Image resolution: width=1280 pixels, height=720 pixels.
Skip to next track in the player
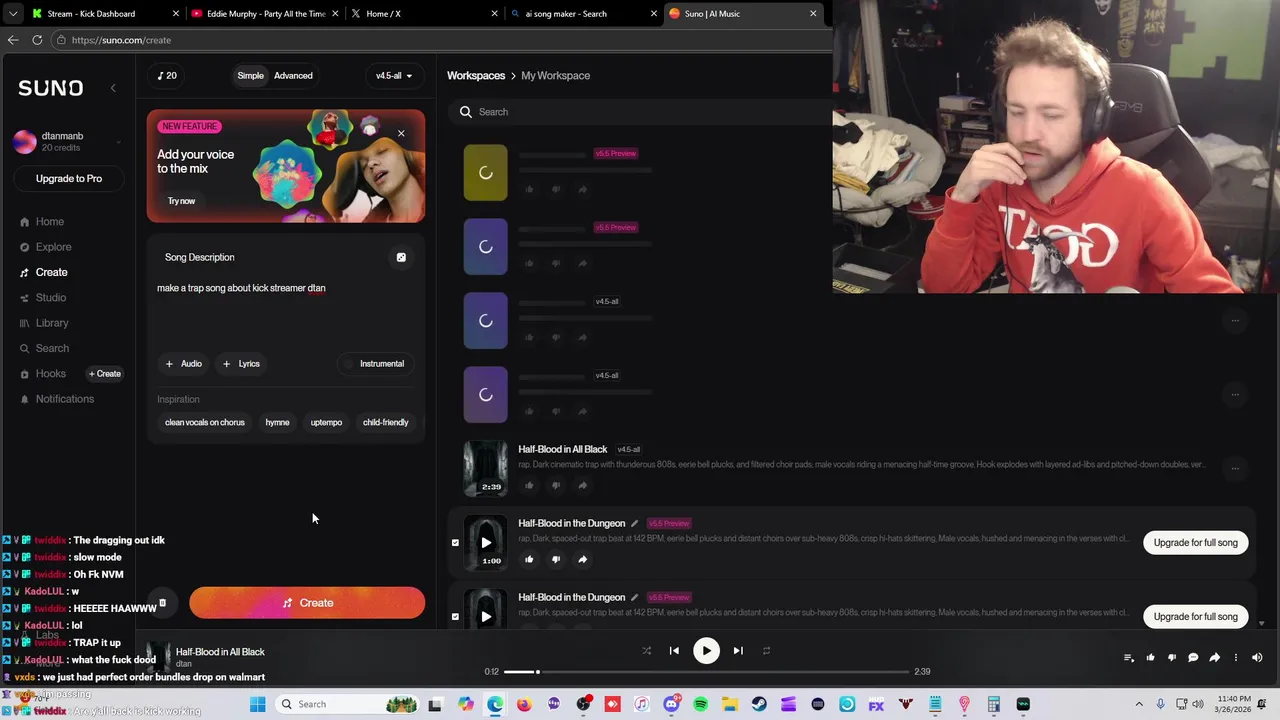point(738,650)
